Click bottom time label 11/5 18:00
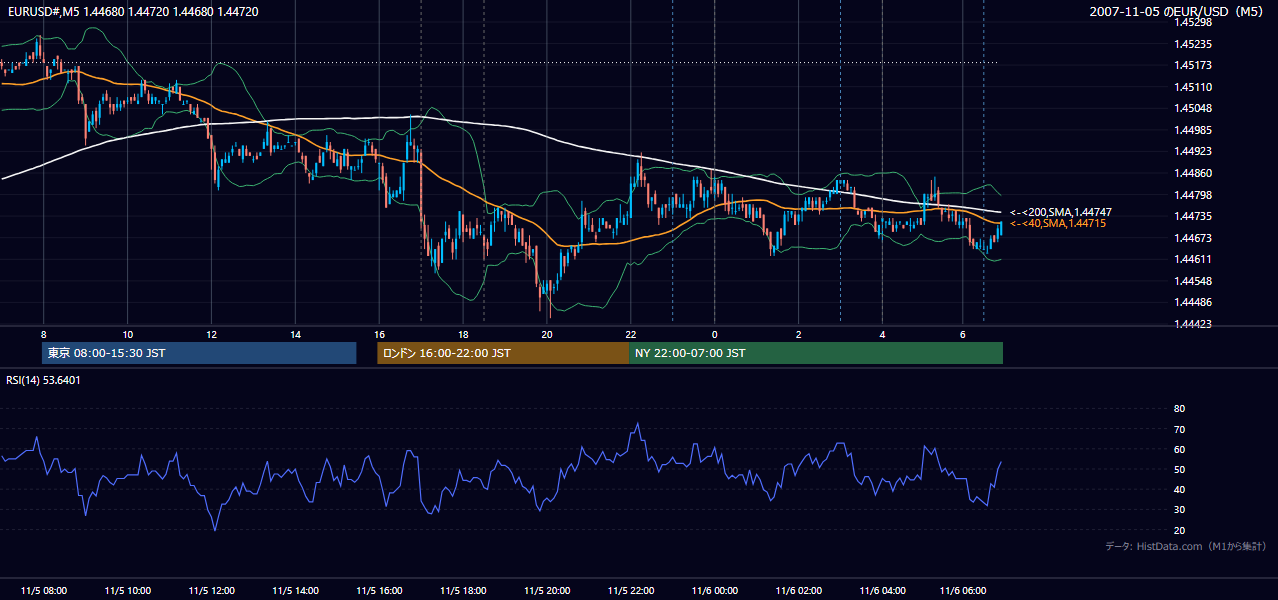Image resolution: width=1278 pixels, height=600 pixels. pyautogui.click(x=463, y=591)
